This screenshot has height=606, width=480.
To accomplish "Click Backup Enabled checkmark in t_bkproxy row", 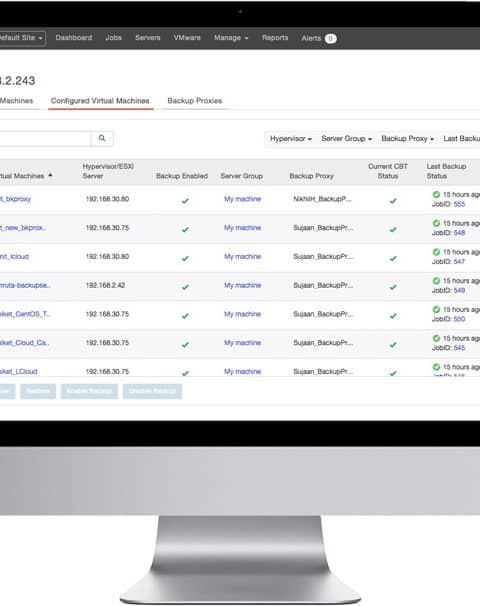I will [186, 201].
